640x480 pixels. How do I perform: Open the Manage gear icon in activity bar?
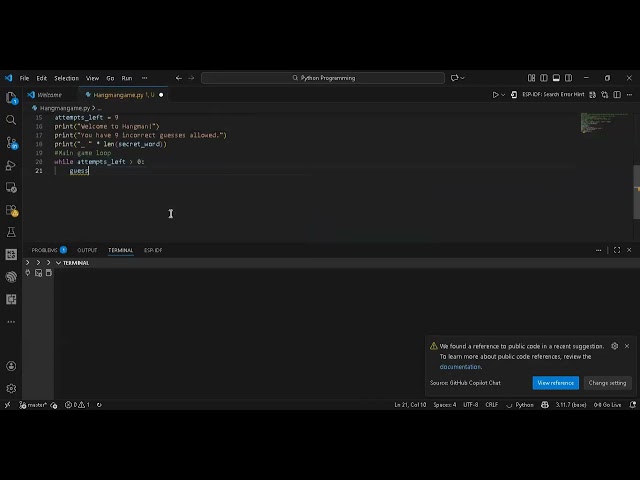pyautogui.click(x=11, y=388)
